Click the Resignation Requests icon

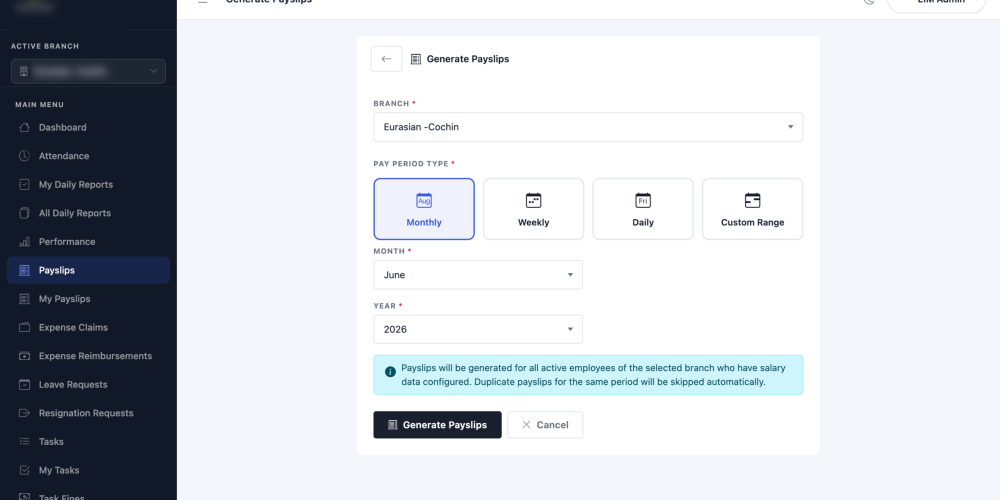[x=24, y=413]
